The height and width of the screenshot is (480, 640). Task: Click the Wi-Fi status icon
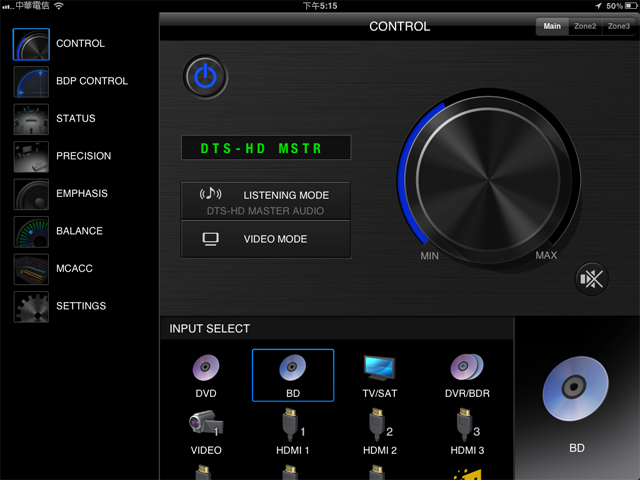[59, 6]
